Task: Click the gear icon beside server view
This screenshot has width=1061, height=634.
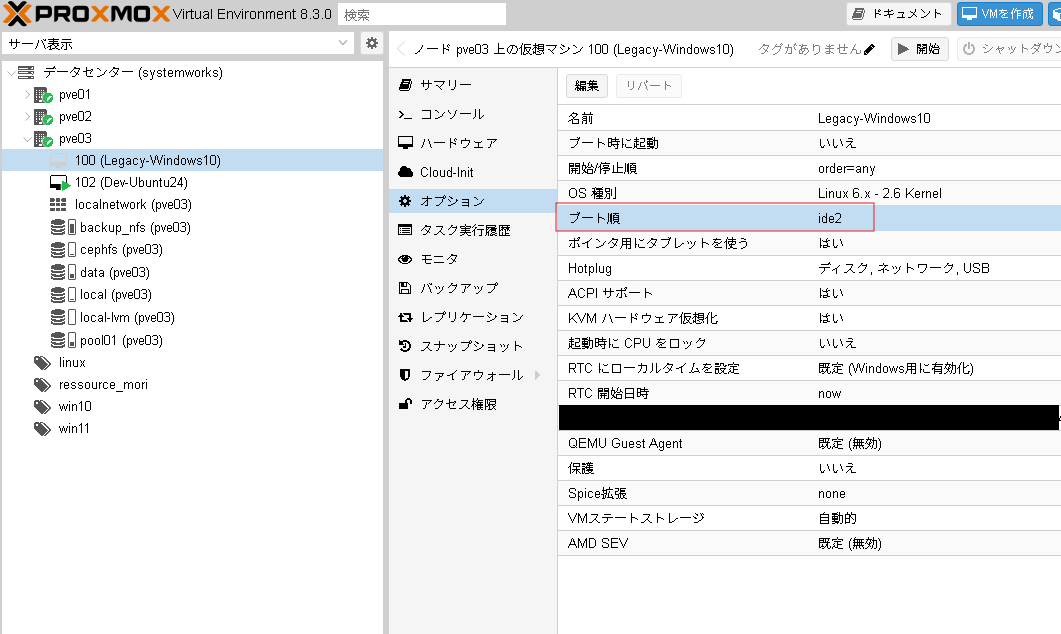Action: [371, 43]
